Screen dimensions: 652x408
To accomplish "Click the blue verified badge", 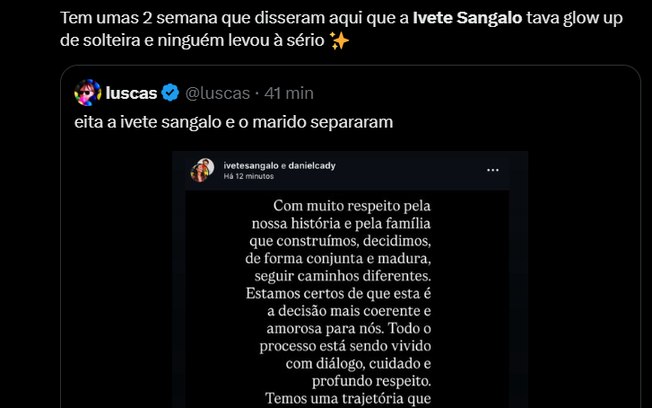I will [170, 93].
